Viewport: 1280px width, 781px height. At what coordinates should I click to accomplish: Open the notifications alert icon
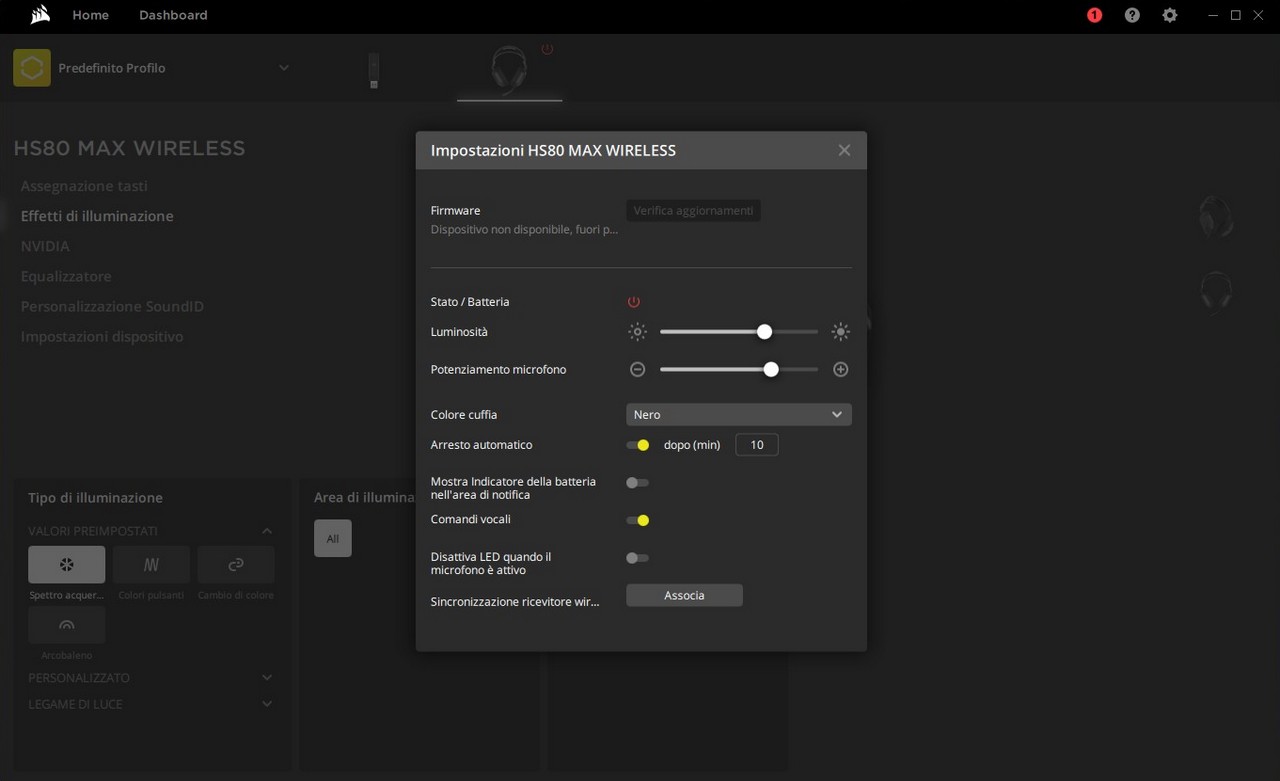click(x=1094, y=15)
